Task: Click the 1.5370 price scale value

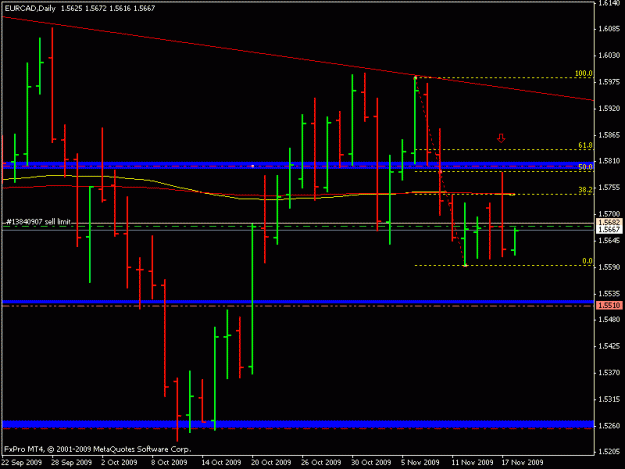Action: pyautogui.click(x=609, y=373)
